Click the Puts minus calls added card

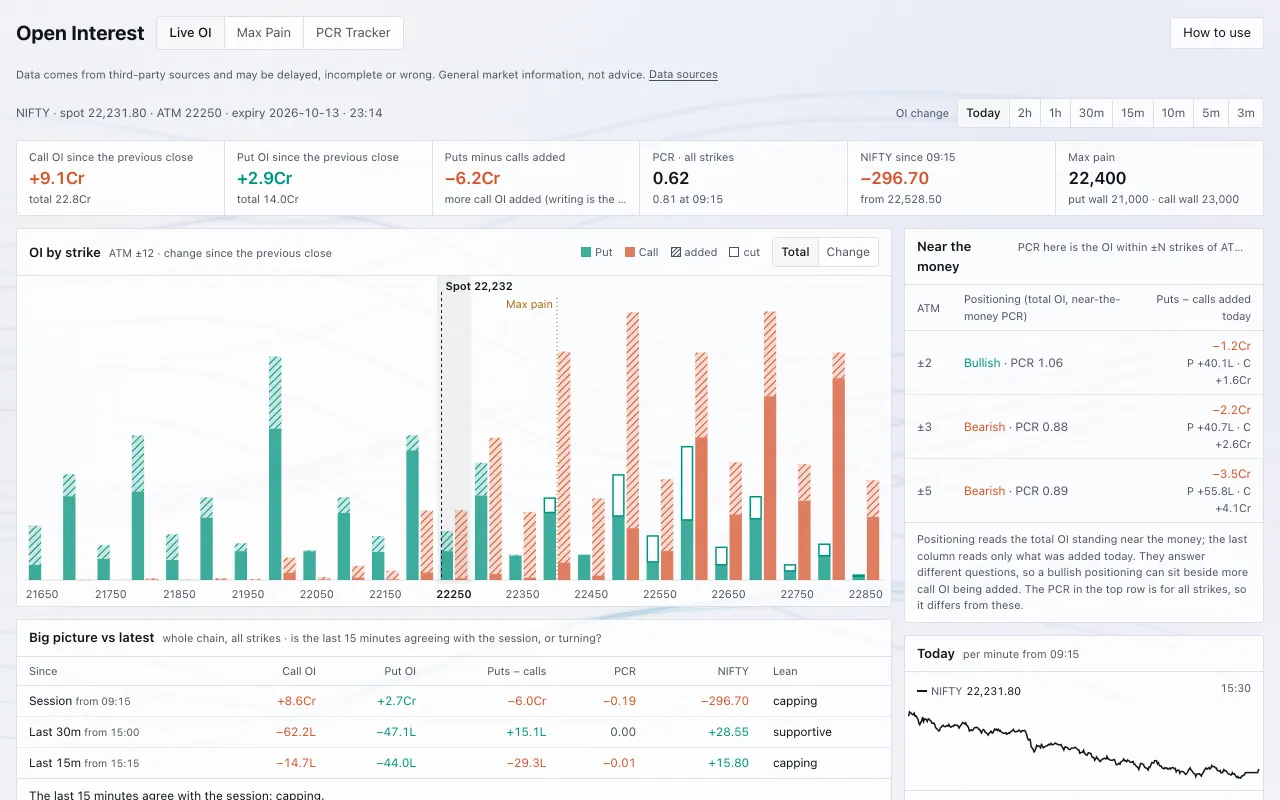[536, 178]
